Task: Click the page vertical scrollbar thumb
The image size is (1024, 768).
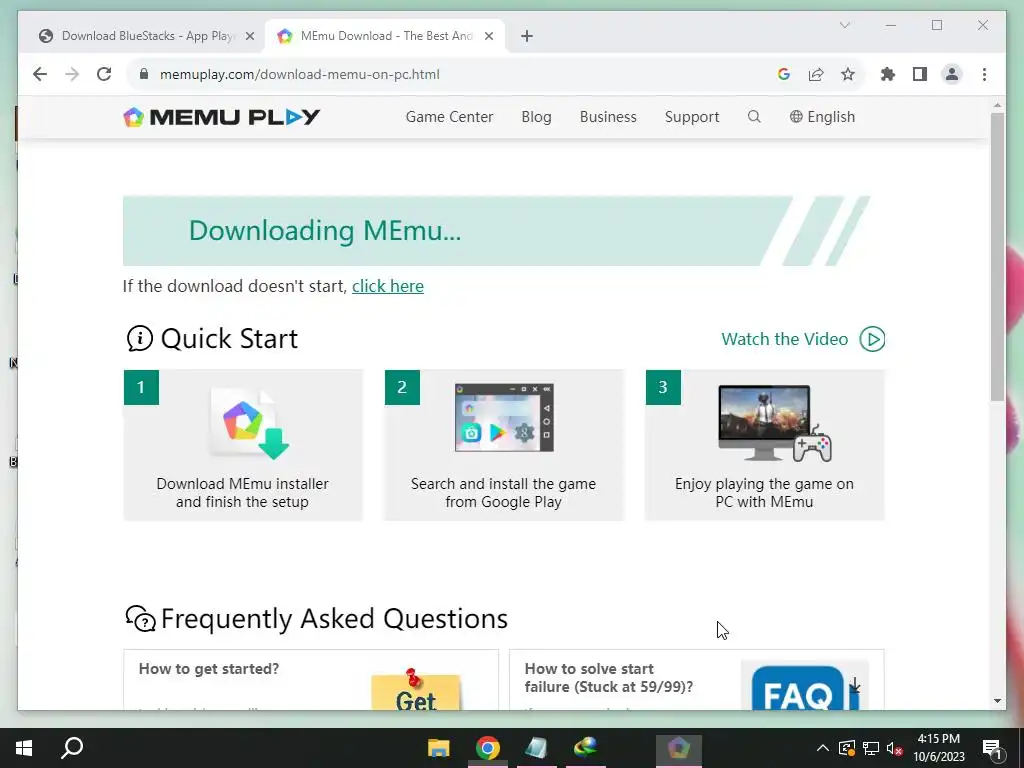Action: click(x=997, y=256)
